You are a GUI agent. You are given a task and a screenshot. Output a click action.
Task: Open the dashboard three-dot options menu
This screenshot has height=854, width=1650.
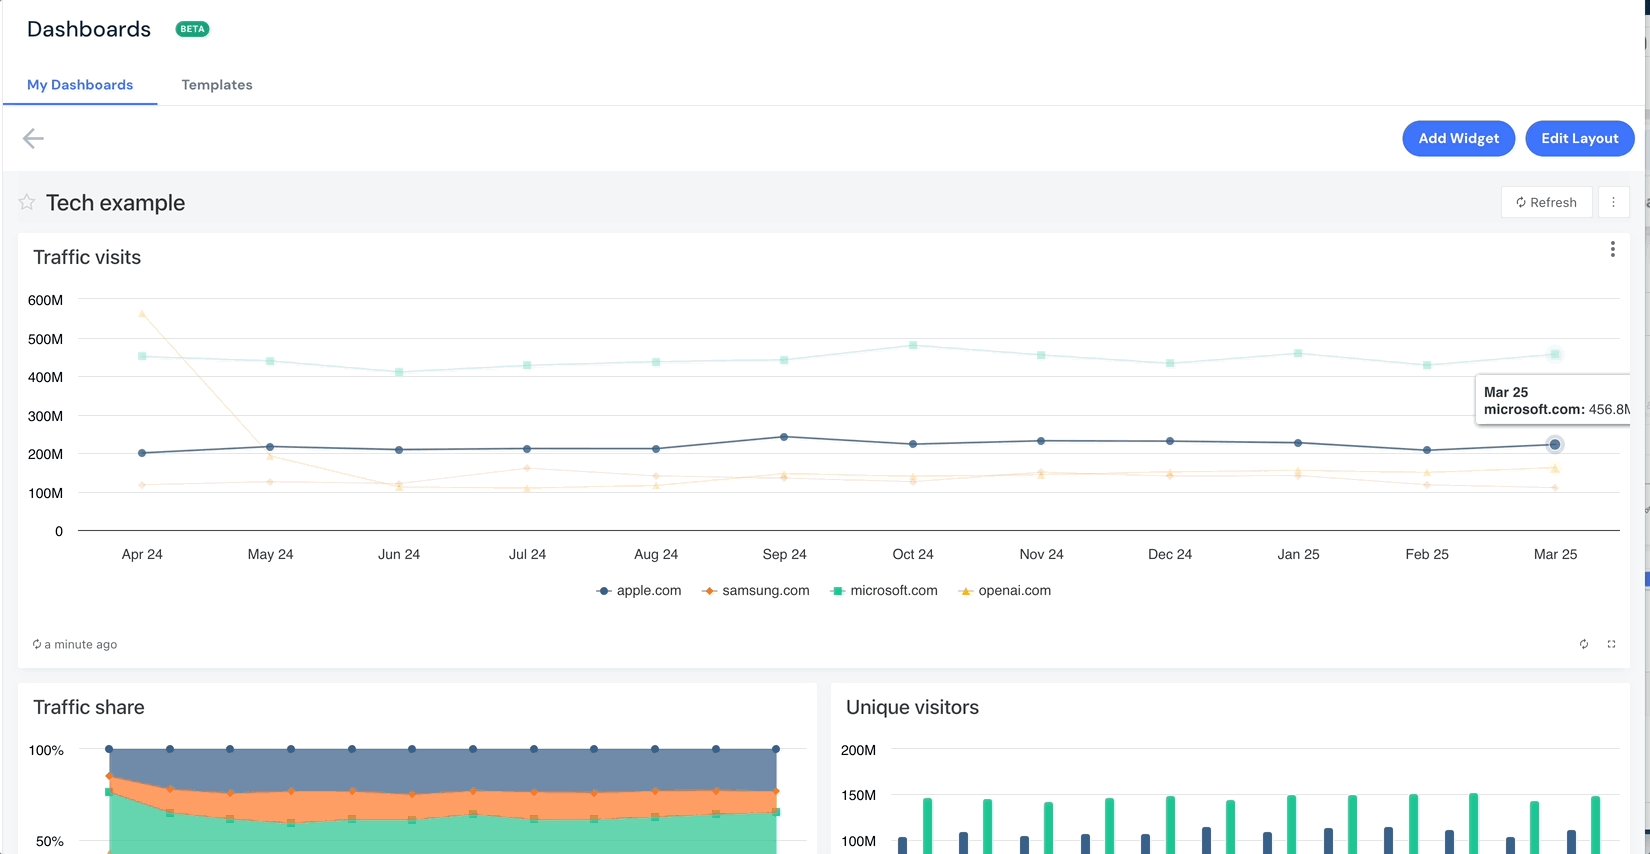click(1613, 202)
